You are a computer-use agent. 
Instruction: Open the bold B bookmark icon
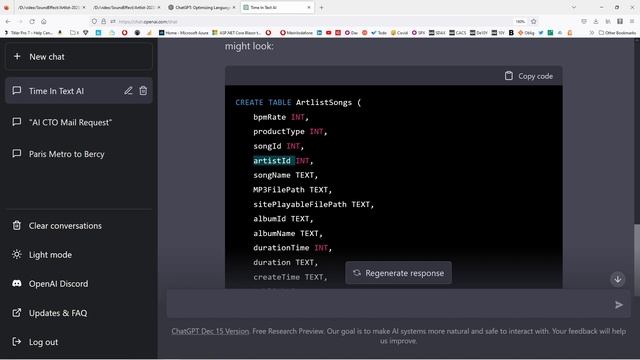pos(511,33)
